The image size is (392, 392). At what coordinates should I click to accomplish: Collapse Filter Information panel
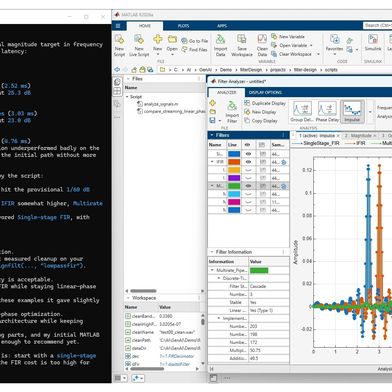click(x=212, y=252)
